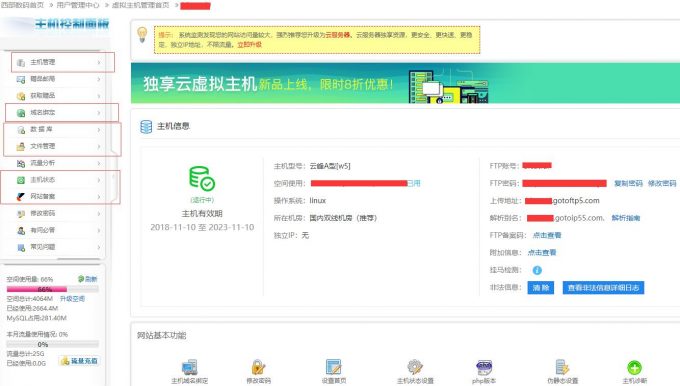Expand the 域名绑定 chevron
This screenshot has height=386, width=680.
pyautogui.click(x=99, y=113)
